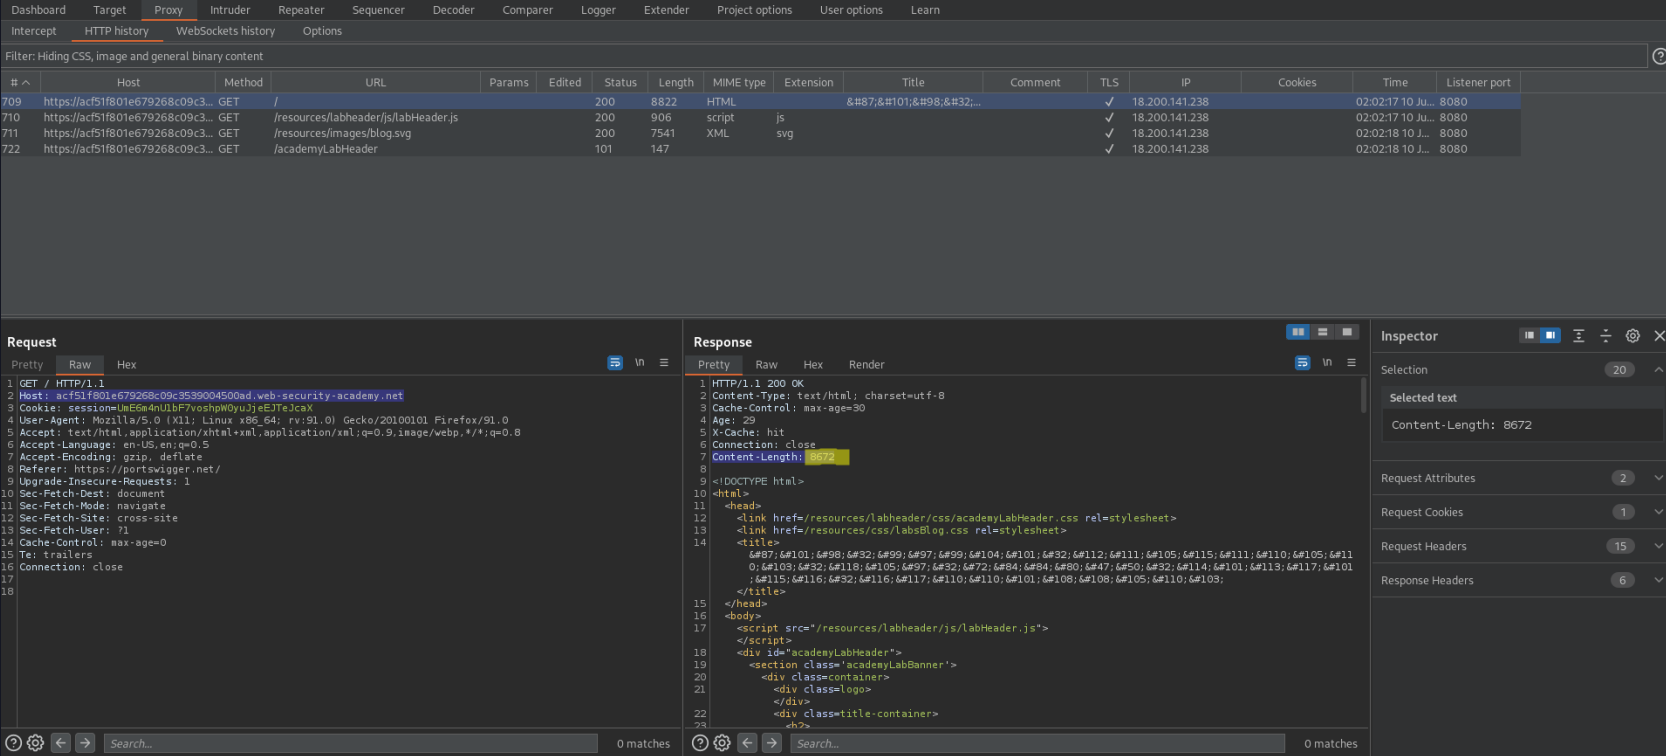
Task: Toggle word wrap in Request editor
Action: 615,363
